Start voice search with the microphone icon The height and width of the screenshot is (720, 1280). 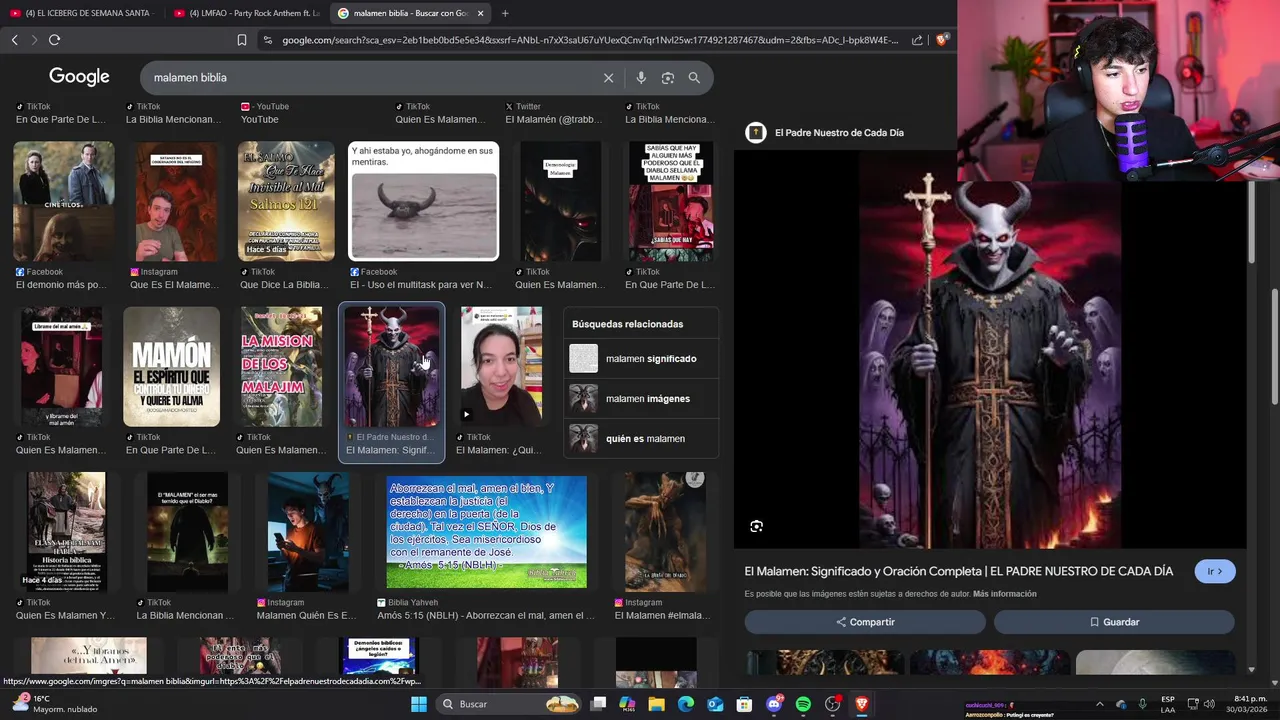pos(641,78)
